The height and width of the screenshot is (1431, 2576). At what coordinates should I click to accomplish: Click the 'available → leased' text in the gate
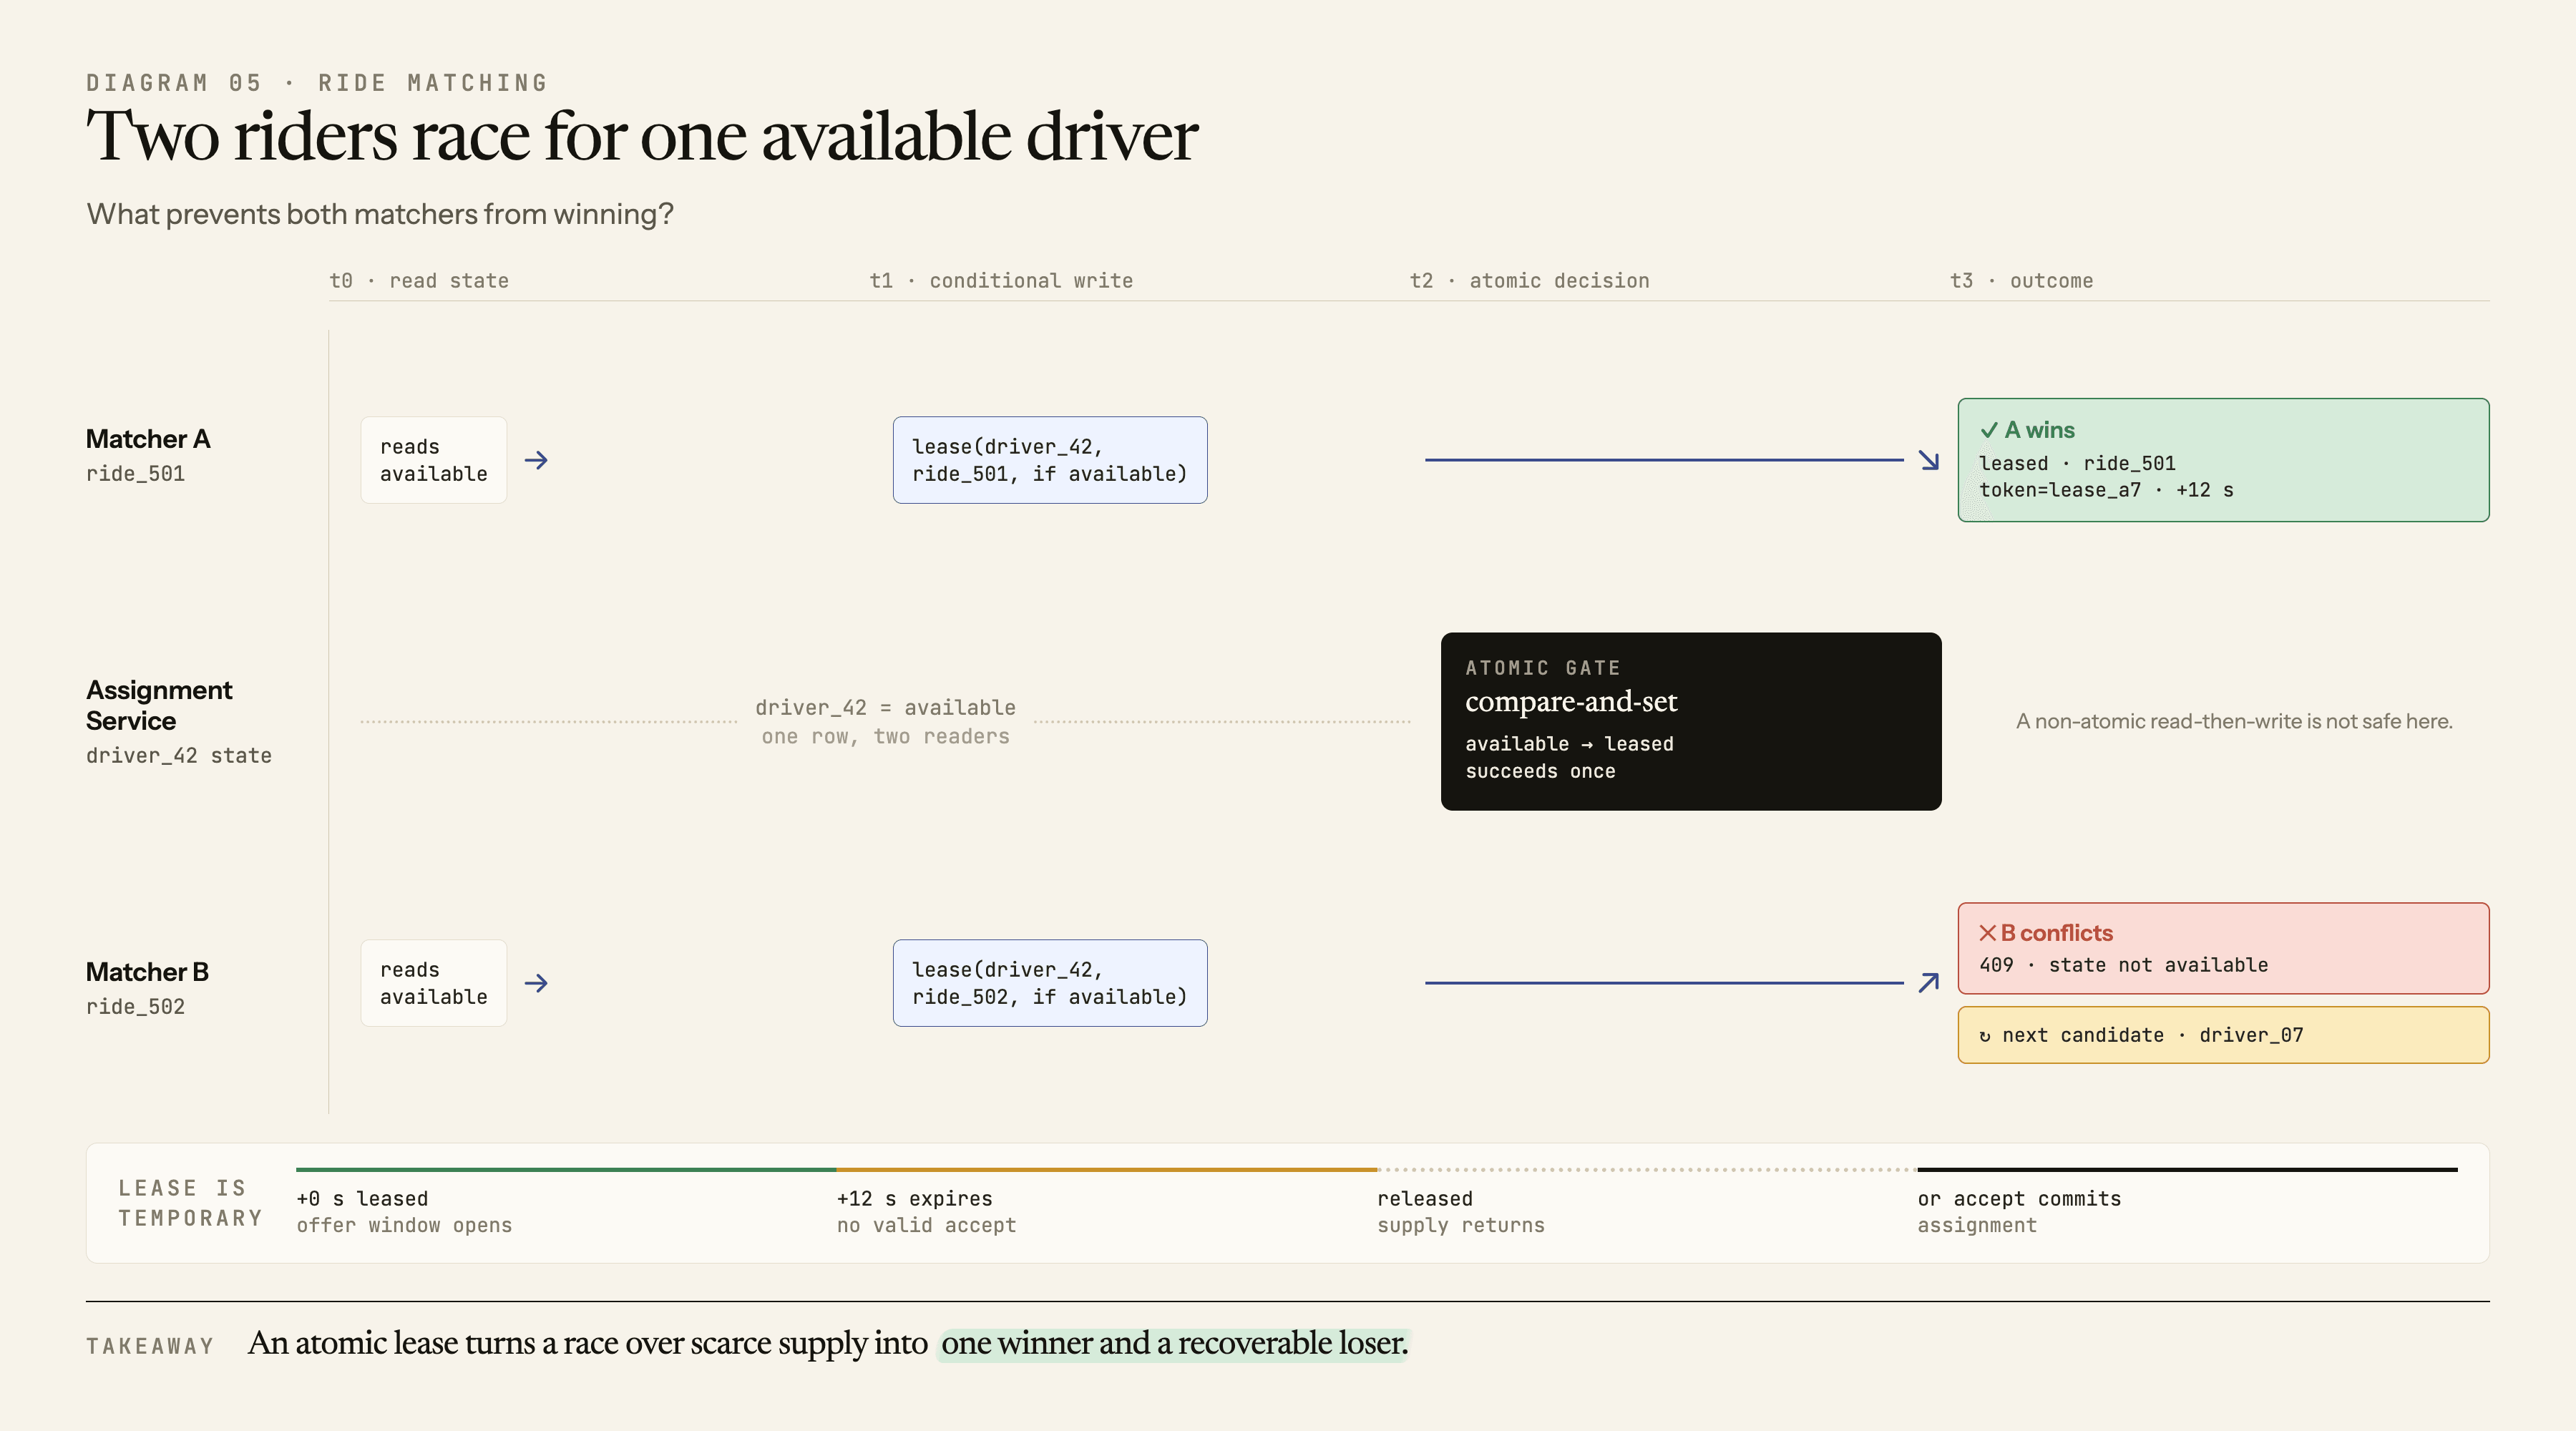(x=1570, y=744)
